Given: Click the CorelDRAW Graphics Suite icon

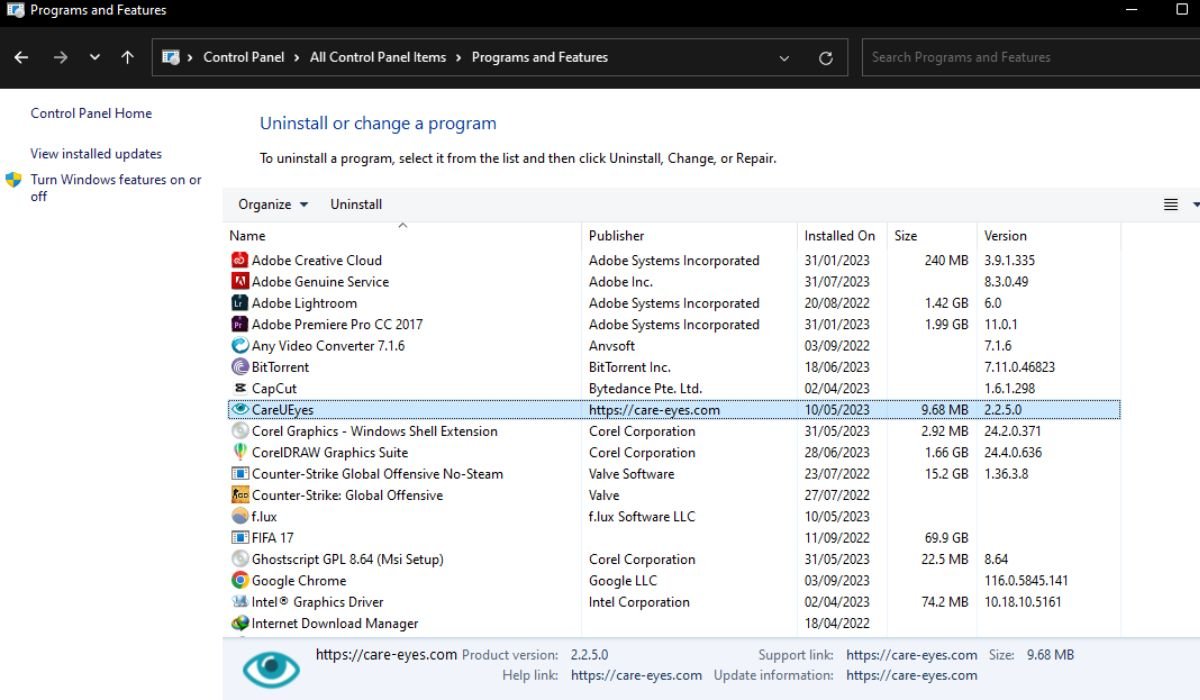Looking at the screenshot, I should click(239, 452).
